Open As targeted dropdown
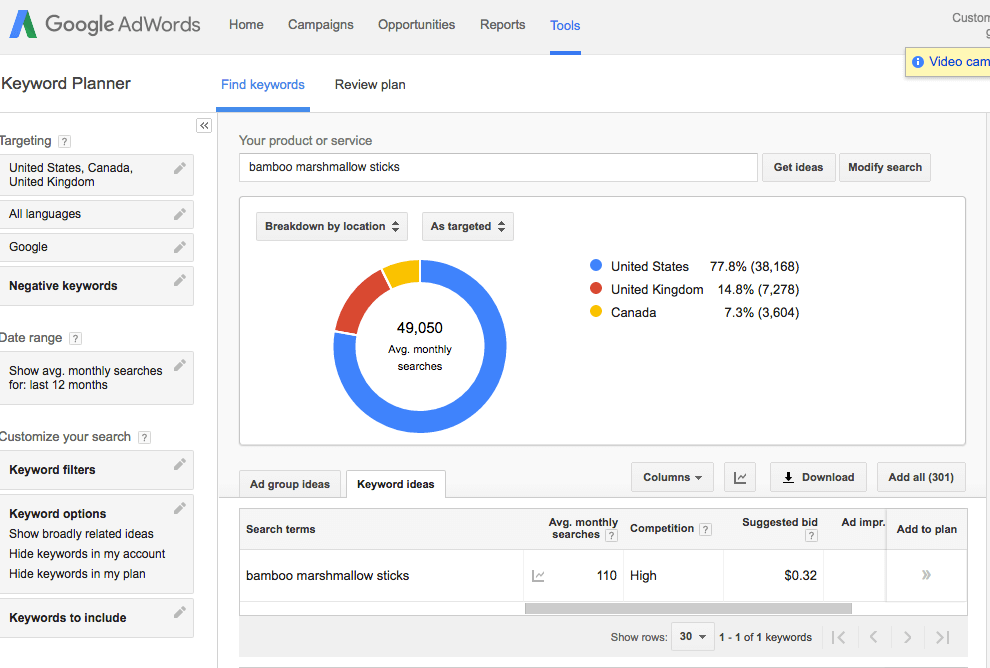Screen dimensions: 990x668 pyautogui.click(x=468, y=227)
